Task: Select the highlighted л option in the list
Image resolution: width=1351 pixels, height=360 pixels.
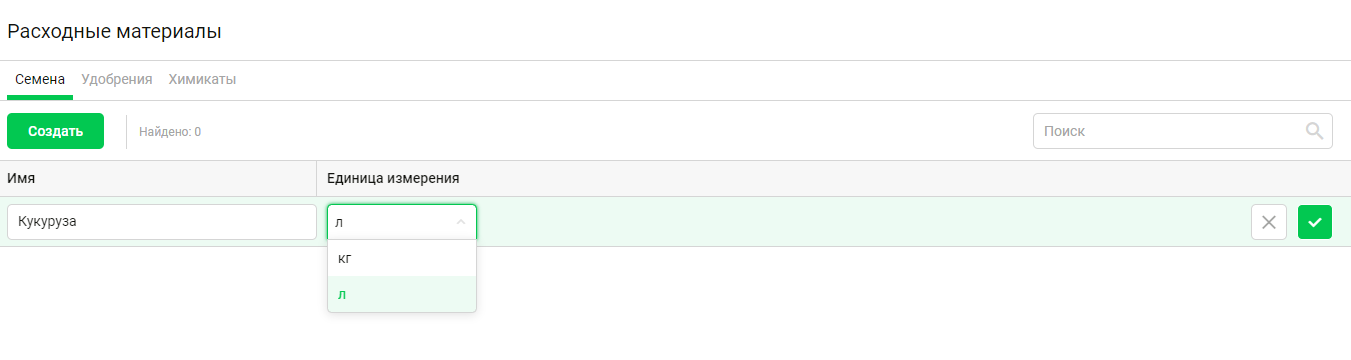Action: 402,294
